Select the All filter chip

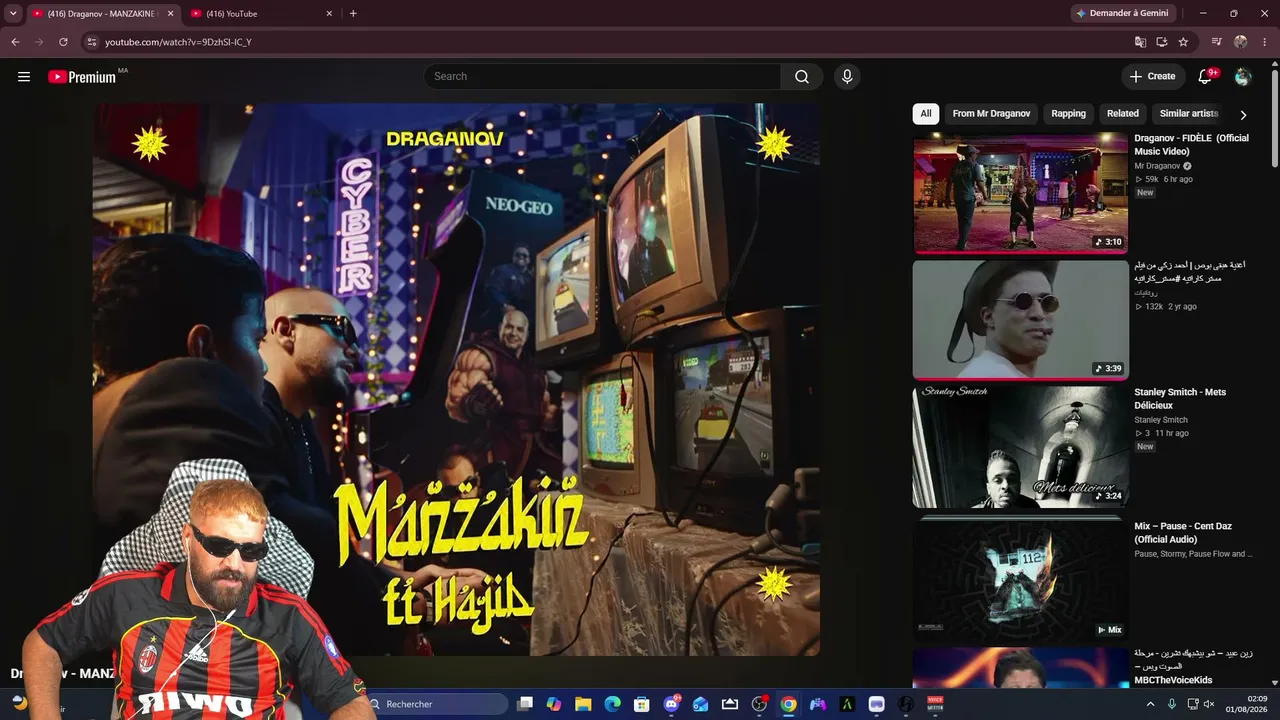(x=926, y=114)
